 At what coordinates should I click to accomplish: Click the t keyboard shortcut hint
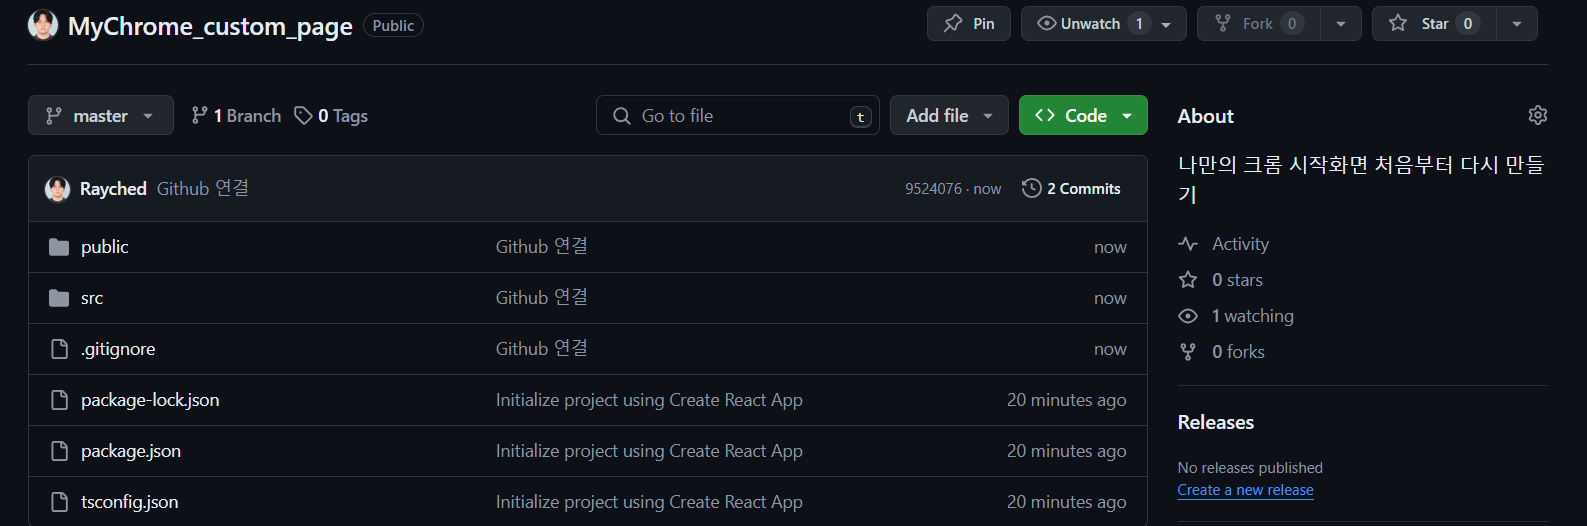coord(860,117)
